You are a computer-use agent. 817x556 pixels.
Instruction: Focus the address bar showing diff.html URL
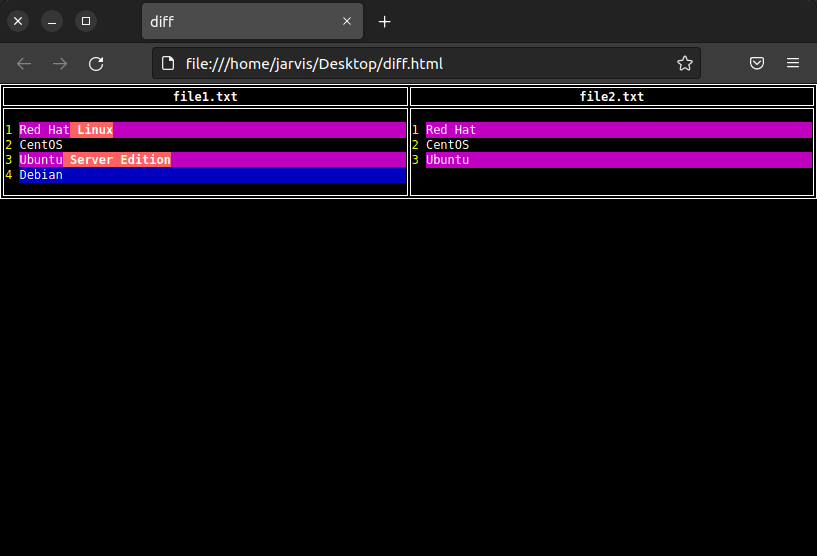coord(427,64)
